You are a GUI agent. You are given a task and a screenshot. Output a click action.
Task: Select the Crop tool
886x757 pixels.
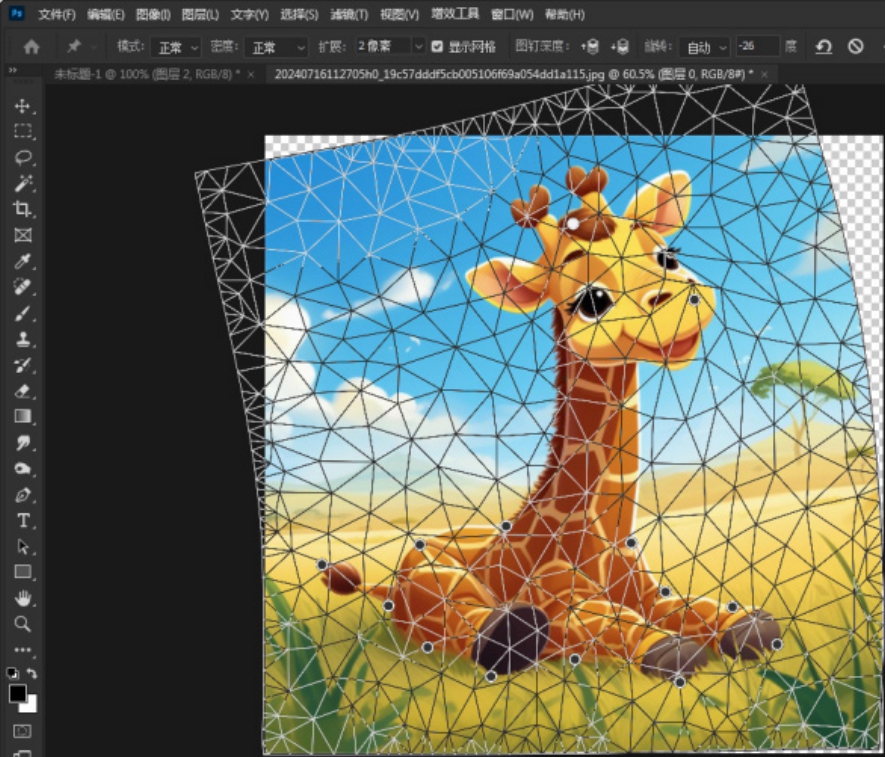click(22, 210)
